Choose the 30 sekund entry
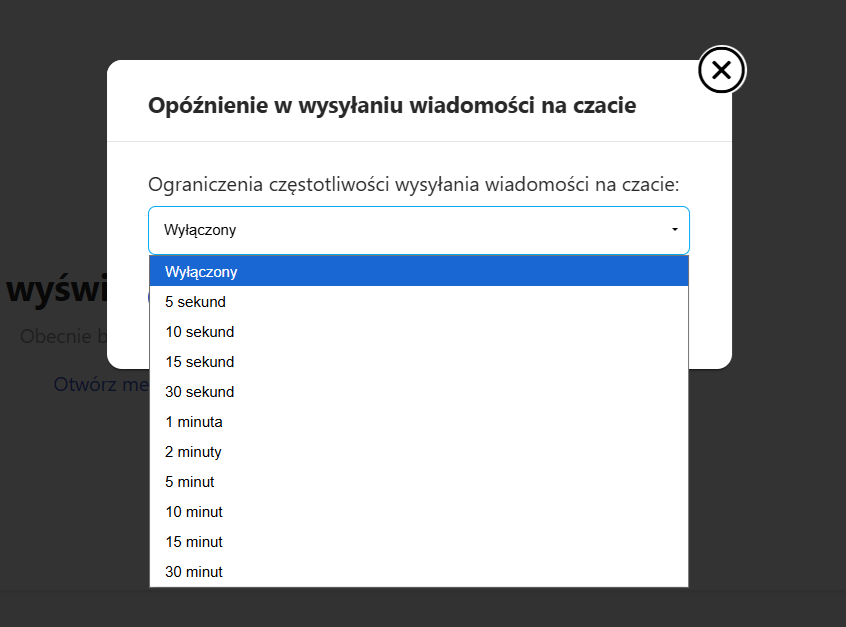 click(x=419, y=392)
